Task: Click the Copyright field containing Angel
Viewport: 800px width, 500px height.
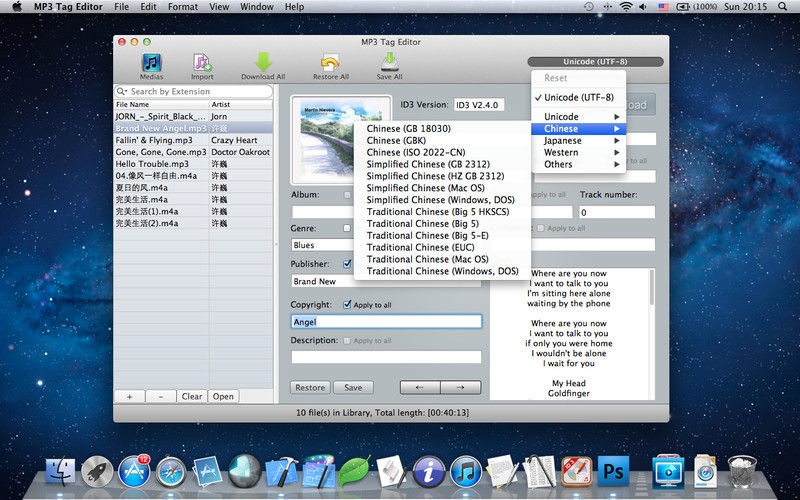Action: [386, 321]
